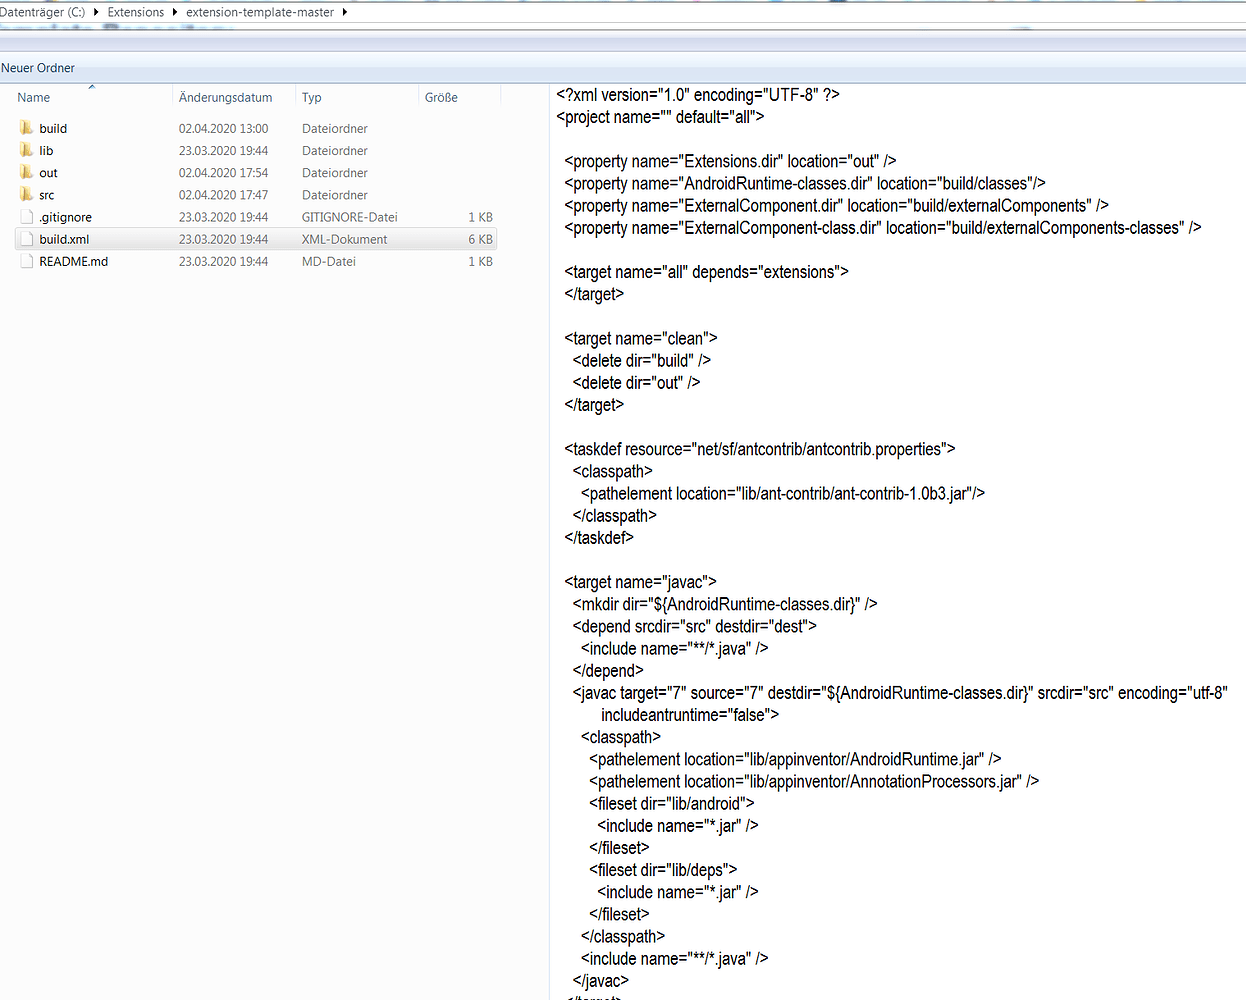Click the 6 KB size value
This screenshot has height=1000, width=1246.
click(x=480, y=239)
